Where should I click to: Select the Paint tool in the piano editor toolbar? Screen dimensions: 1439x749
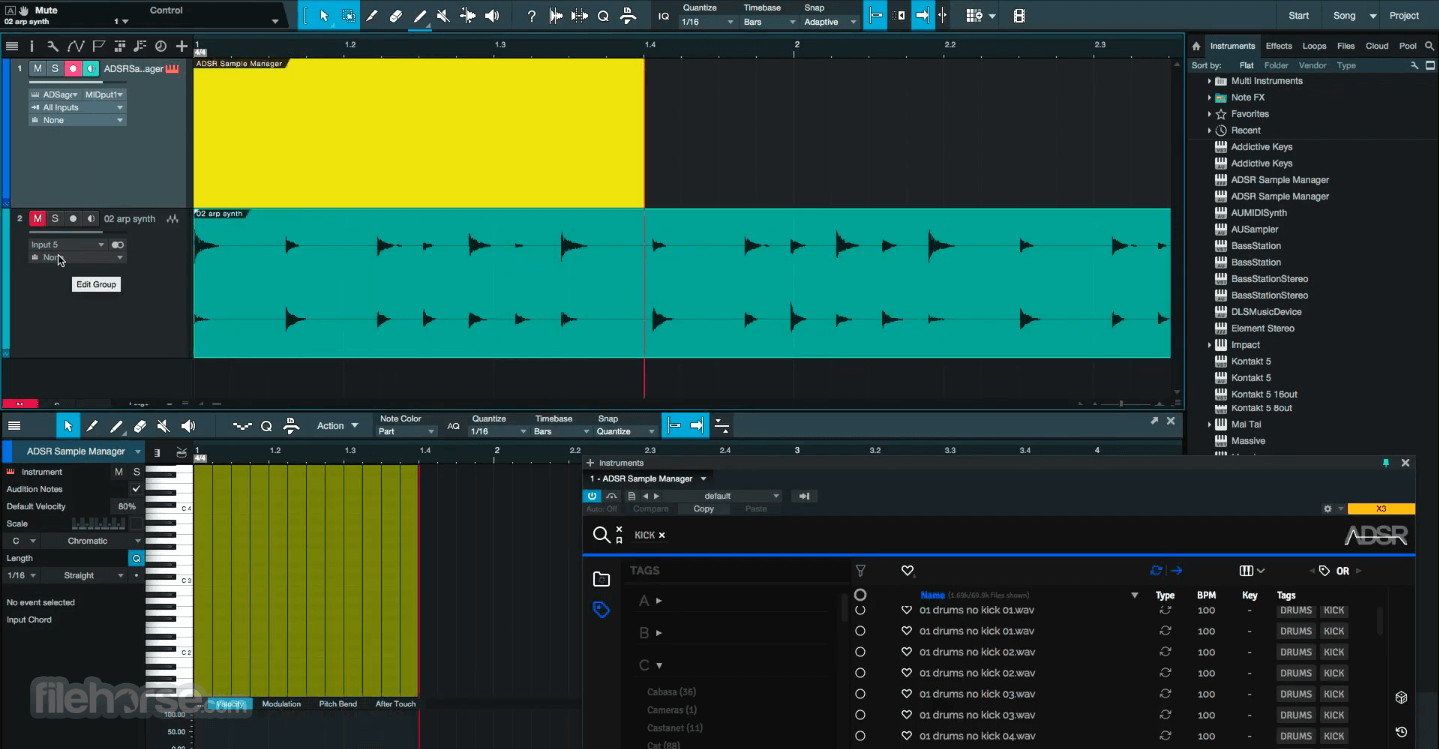[116, 426]
